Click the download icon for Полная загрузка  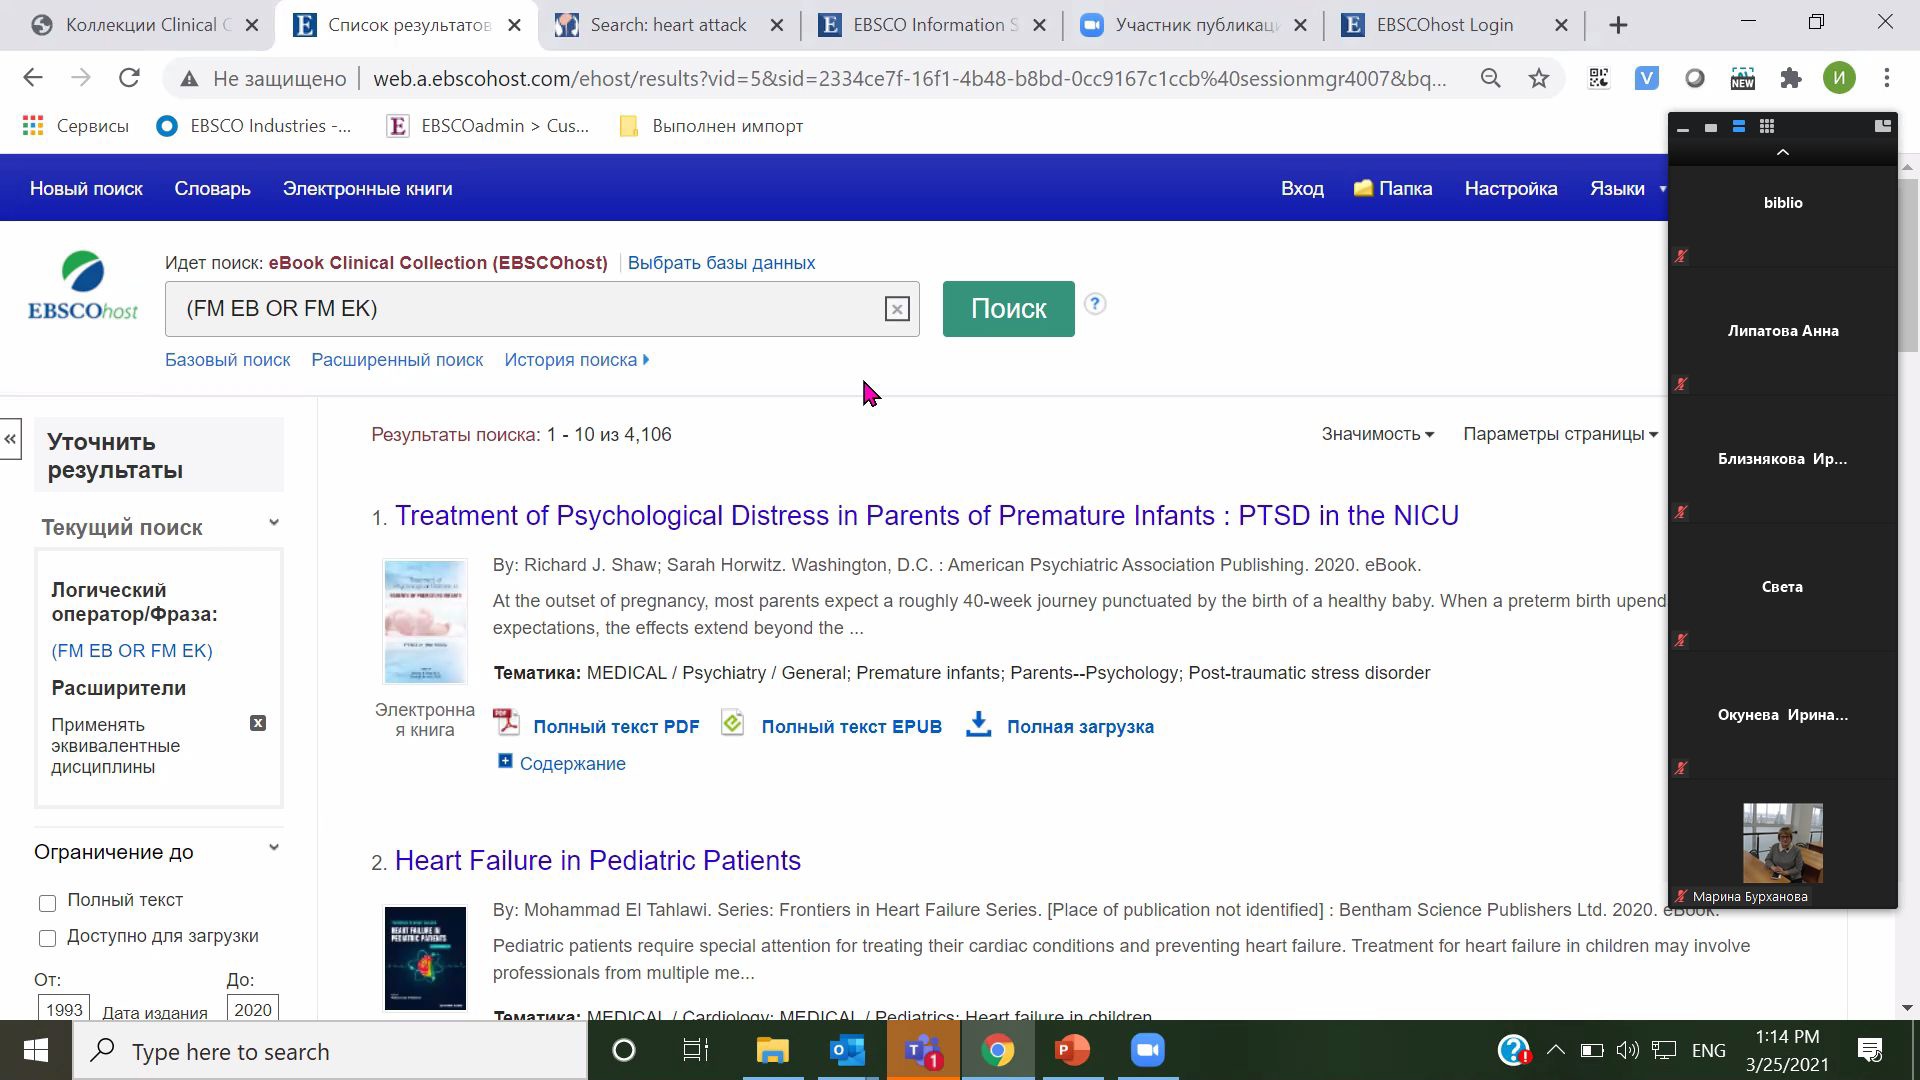tap(979, 724)
